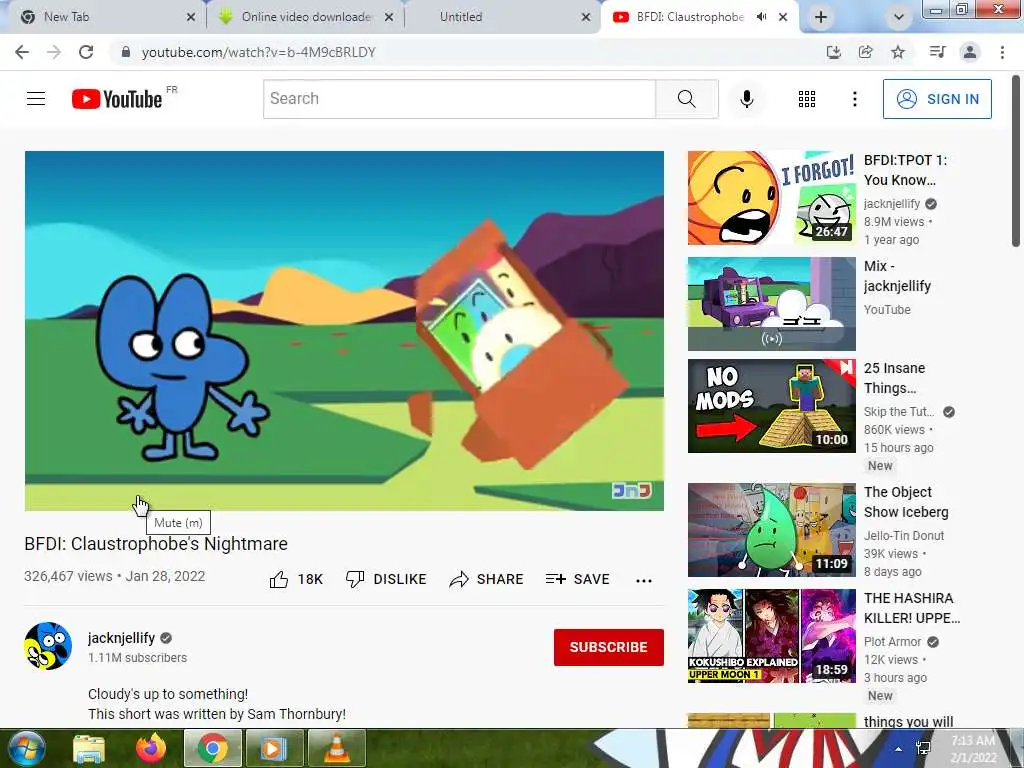This screenshot has width=1024, height=768.
Task: Go back using browser back arrow
Action: tap(22, 52)
